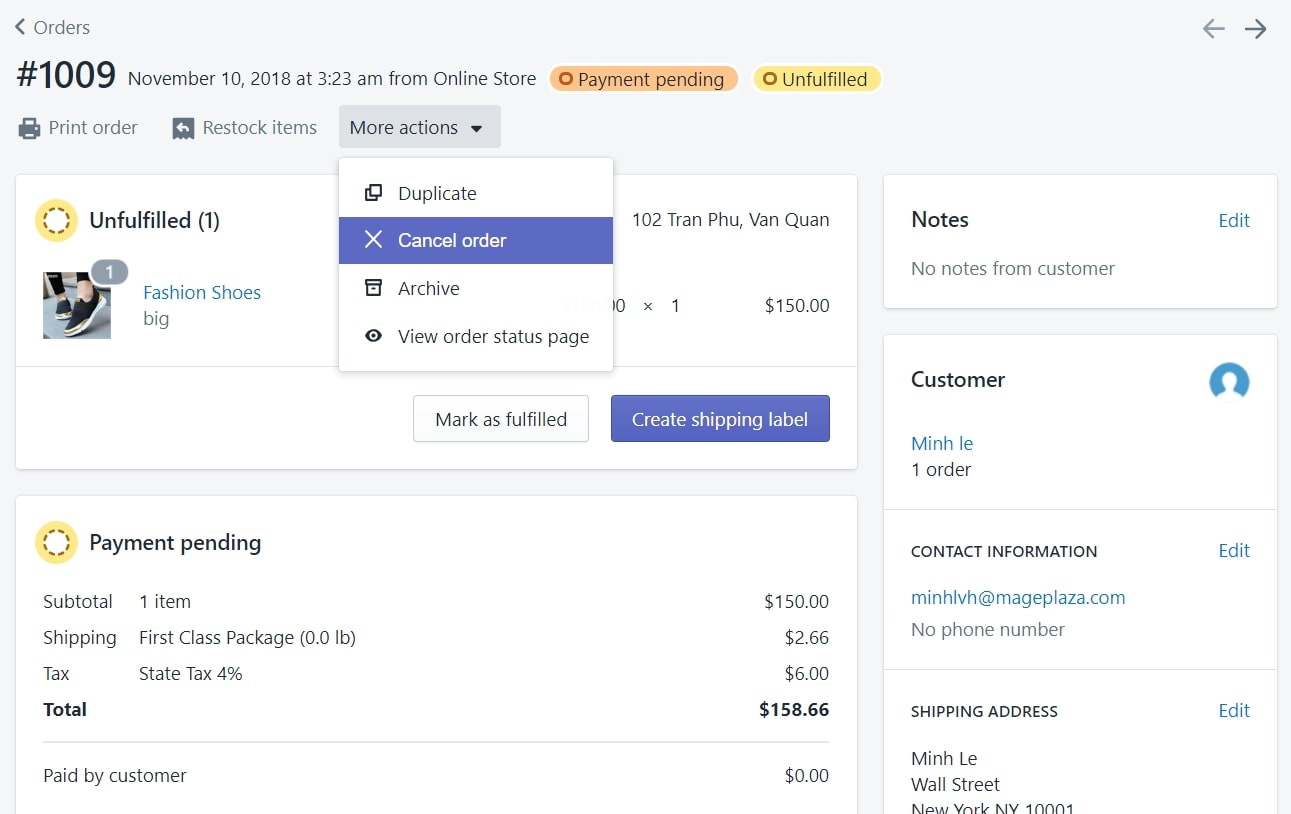Click the Payment pending status circle icon
The height and width of the screenshot is (814, 1291).
tap(56, 543)
